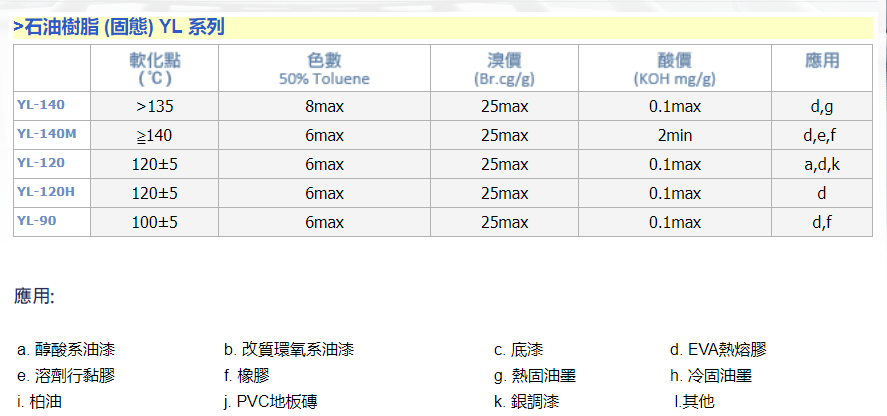Select the 軟化點 column header
887x416 pixels.
(155, 68)
